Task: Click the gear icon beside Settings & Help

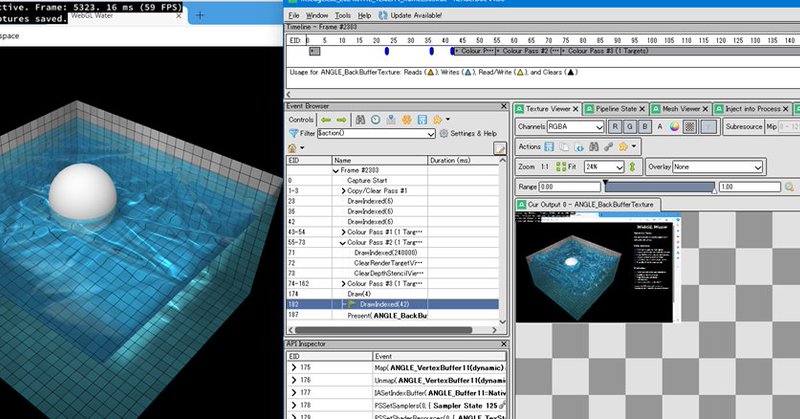Action: [444, 133]
